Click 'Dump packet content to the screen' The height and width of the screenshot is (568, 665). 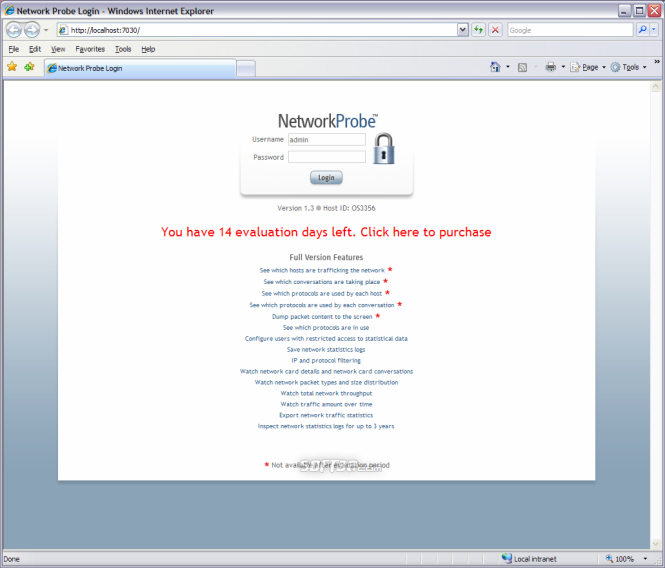click(x=322, y=316)
